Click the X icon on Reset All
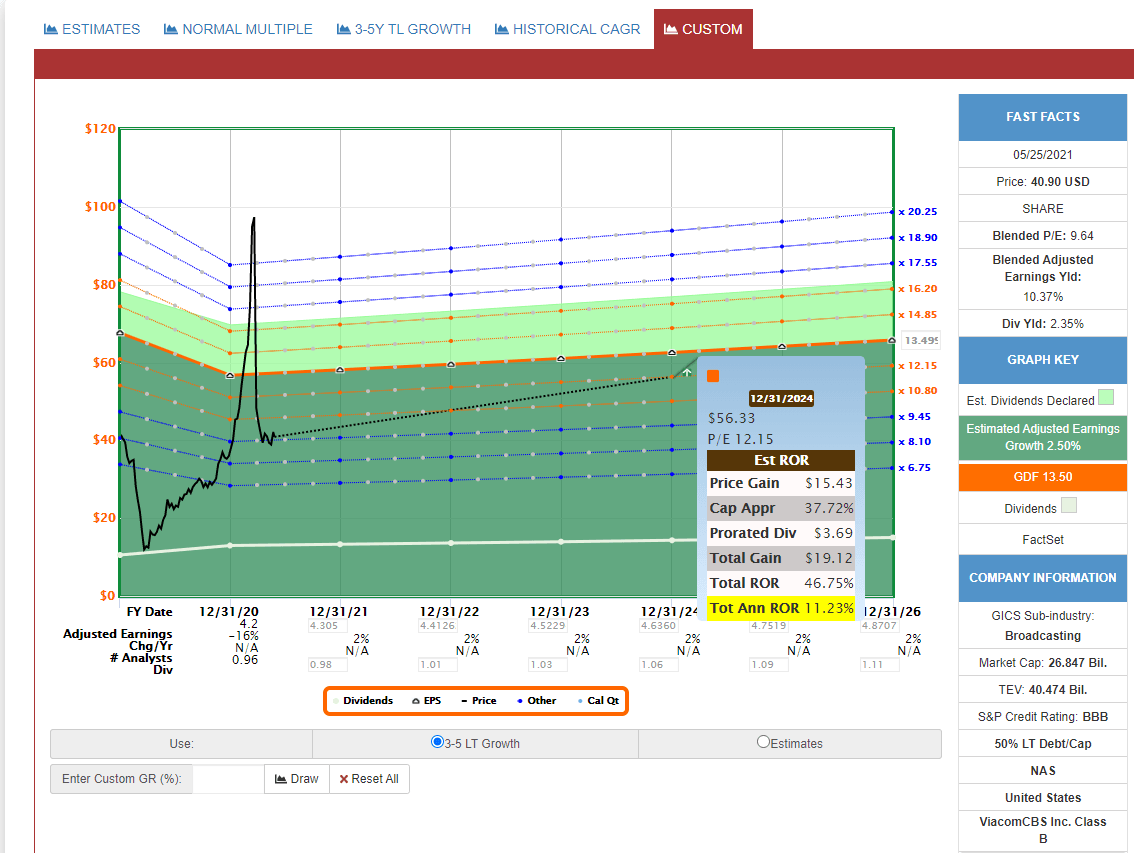 (x=343, y=778)
